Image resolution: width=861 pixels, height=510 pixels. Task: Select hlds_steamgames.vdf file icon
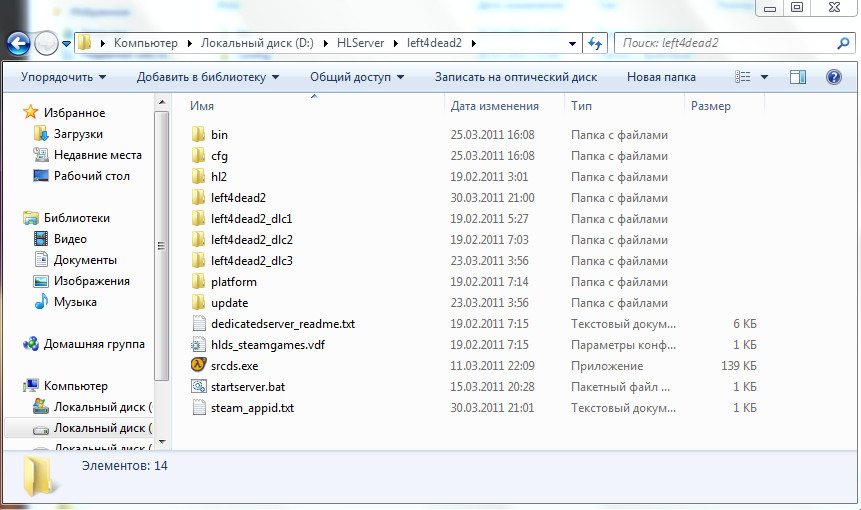click(x=198, y=345)
